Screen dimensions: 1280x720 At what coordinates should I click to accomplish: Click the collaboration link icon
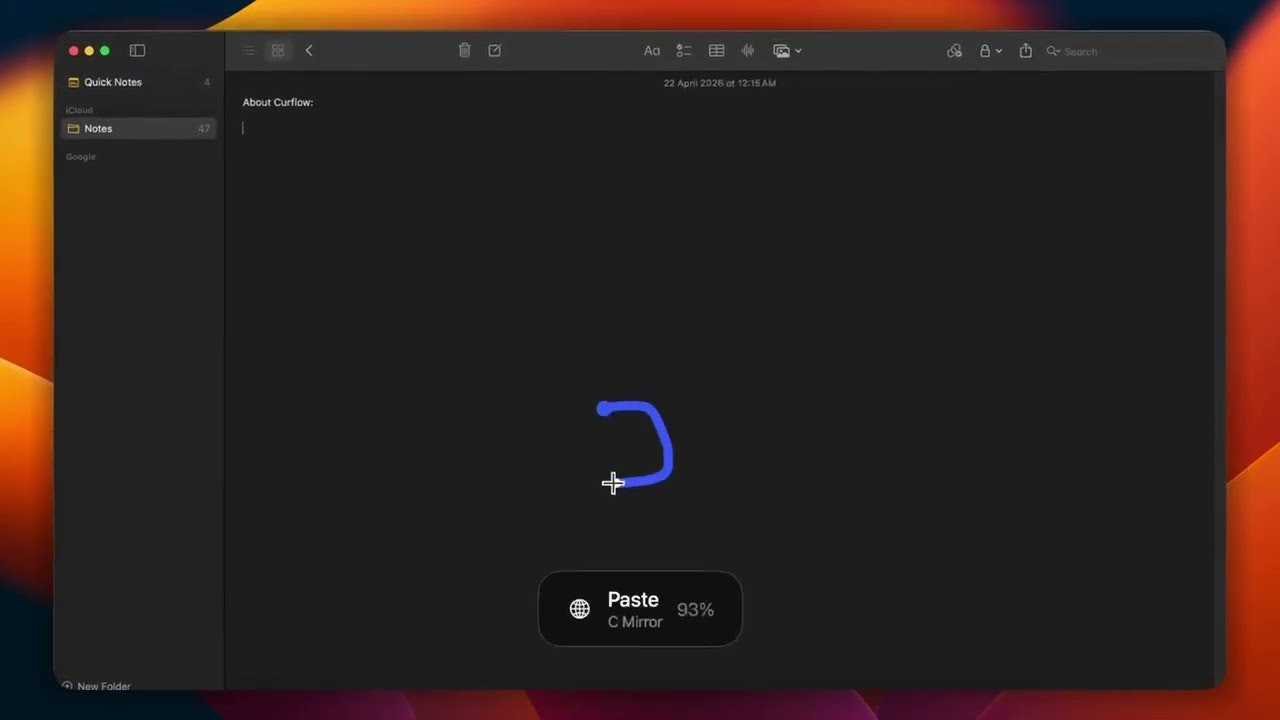pyautogui.click(x=954, y=51)
